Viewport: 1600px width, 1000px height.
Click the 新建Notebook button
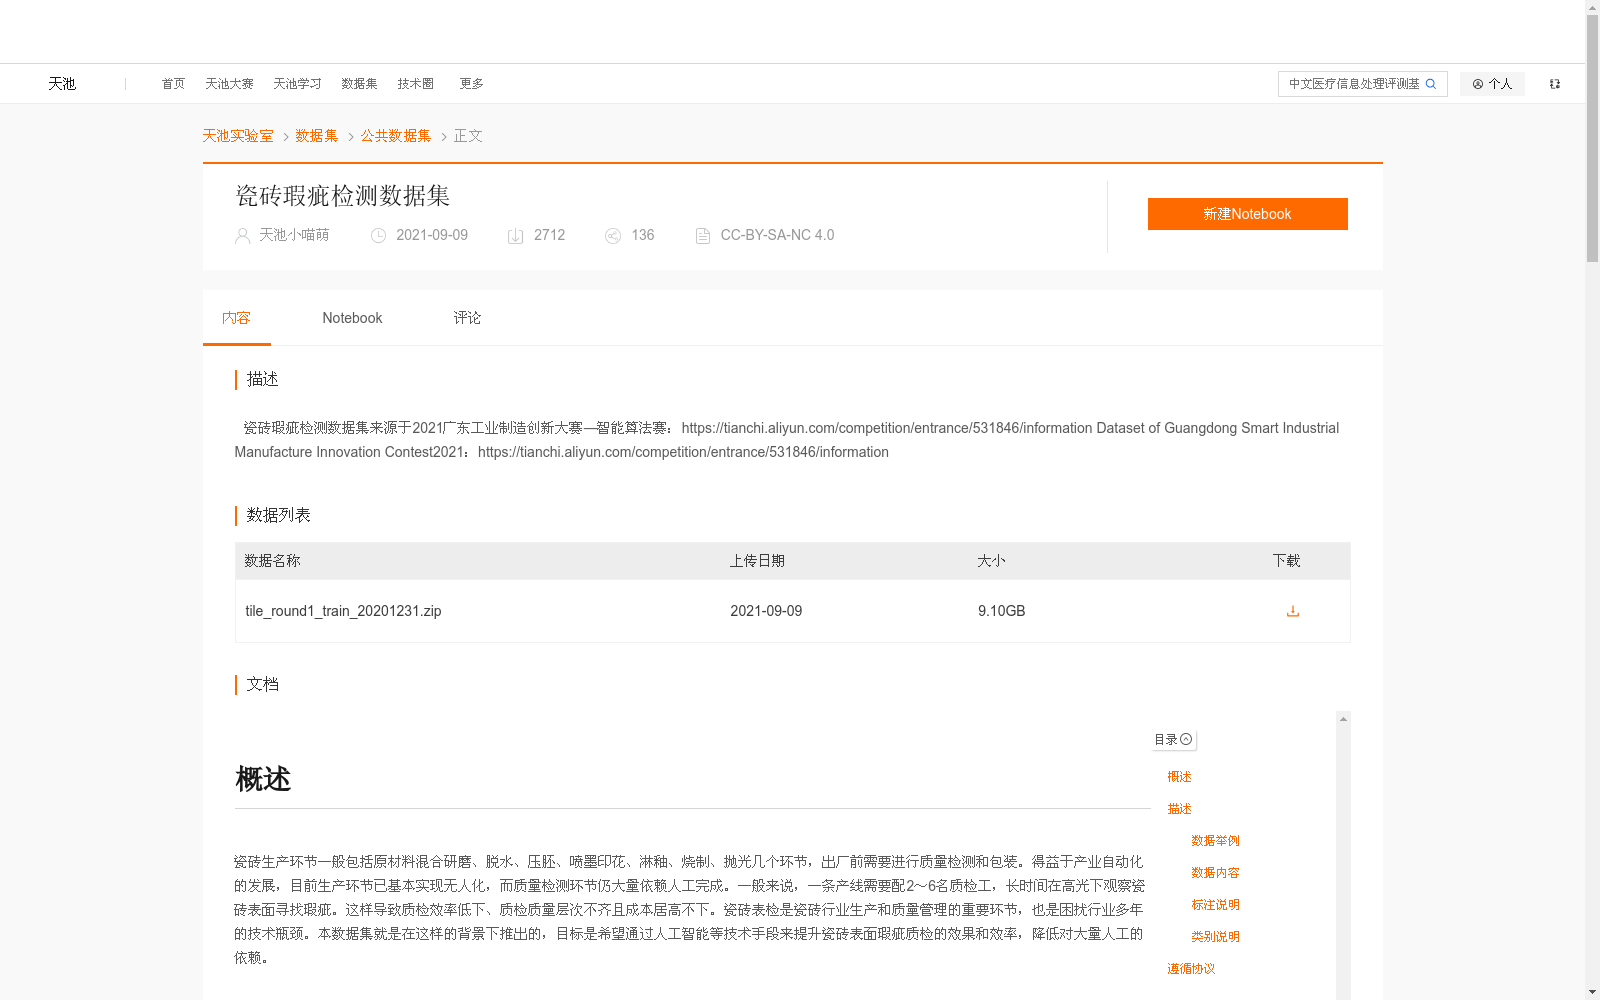[1247, 214]
